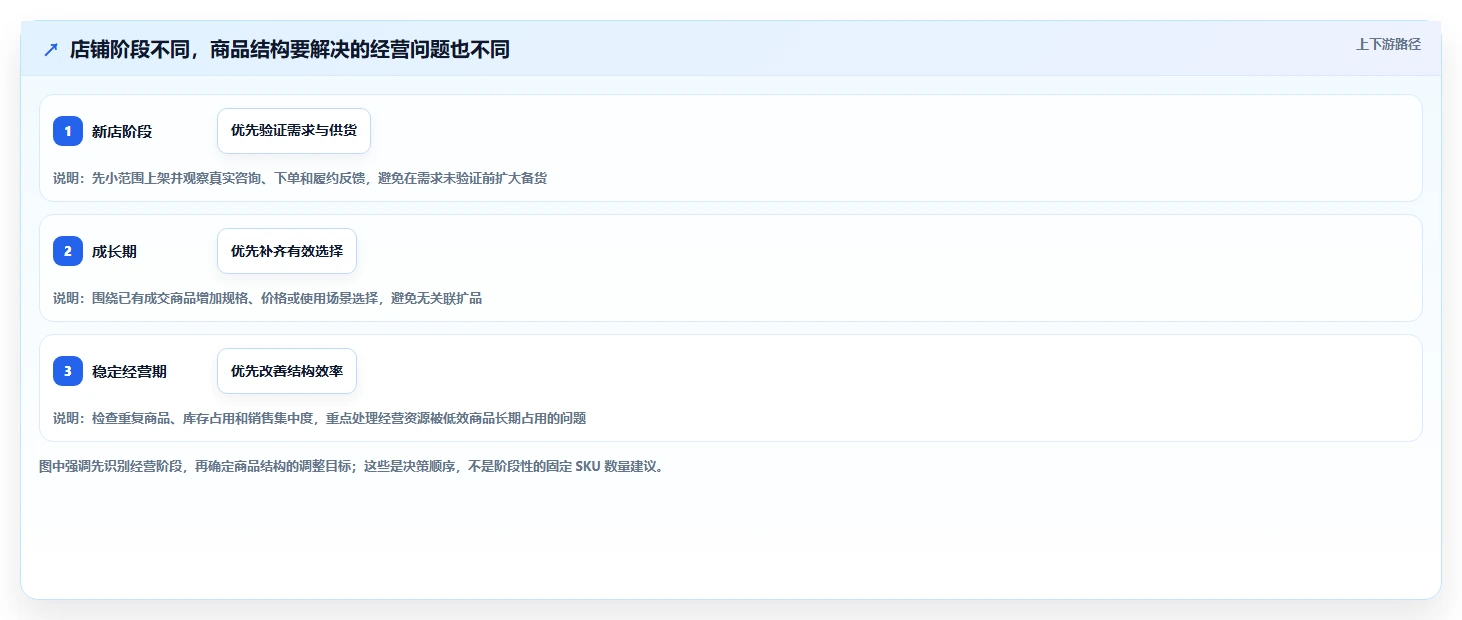The width and height of the screenshot is (1462, 620).
Task: Select the number 2 badge for 成长期
Action: click(x=68, y=251)
